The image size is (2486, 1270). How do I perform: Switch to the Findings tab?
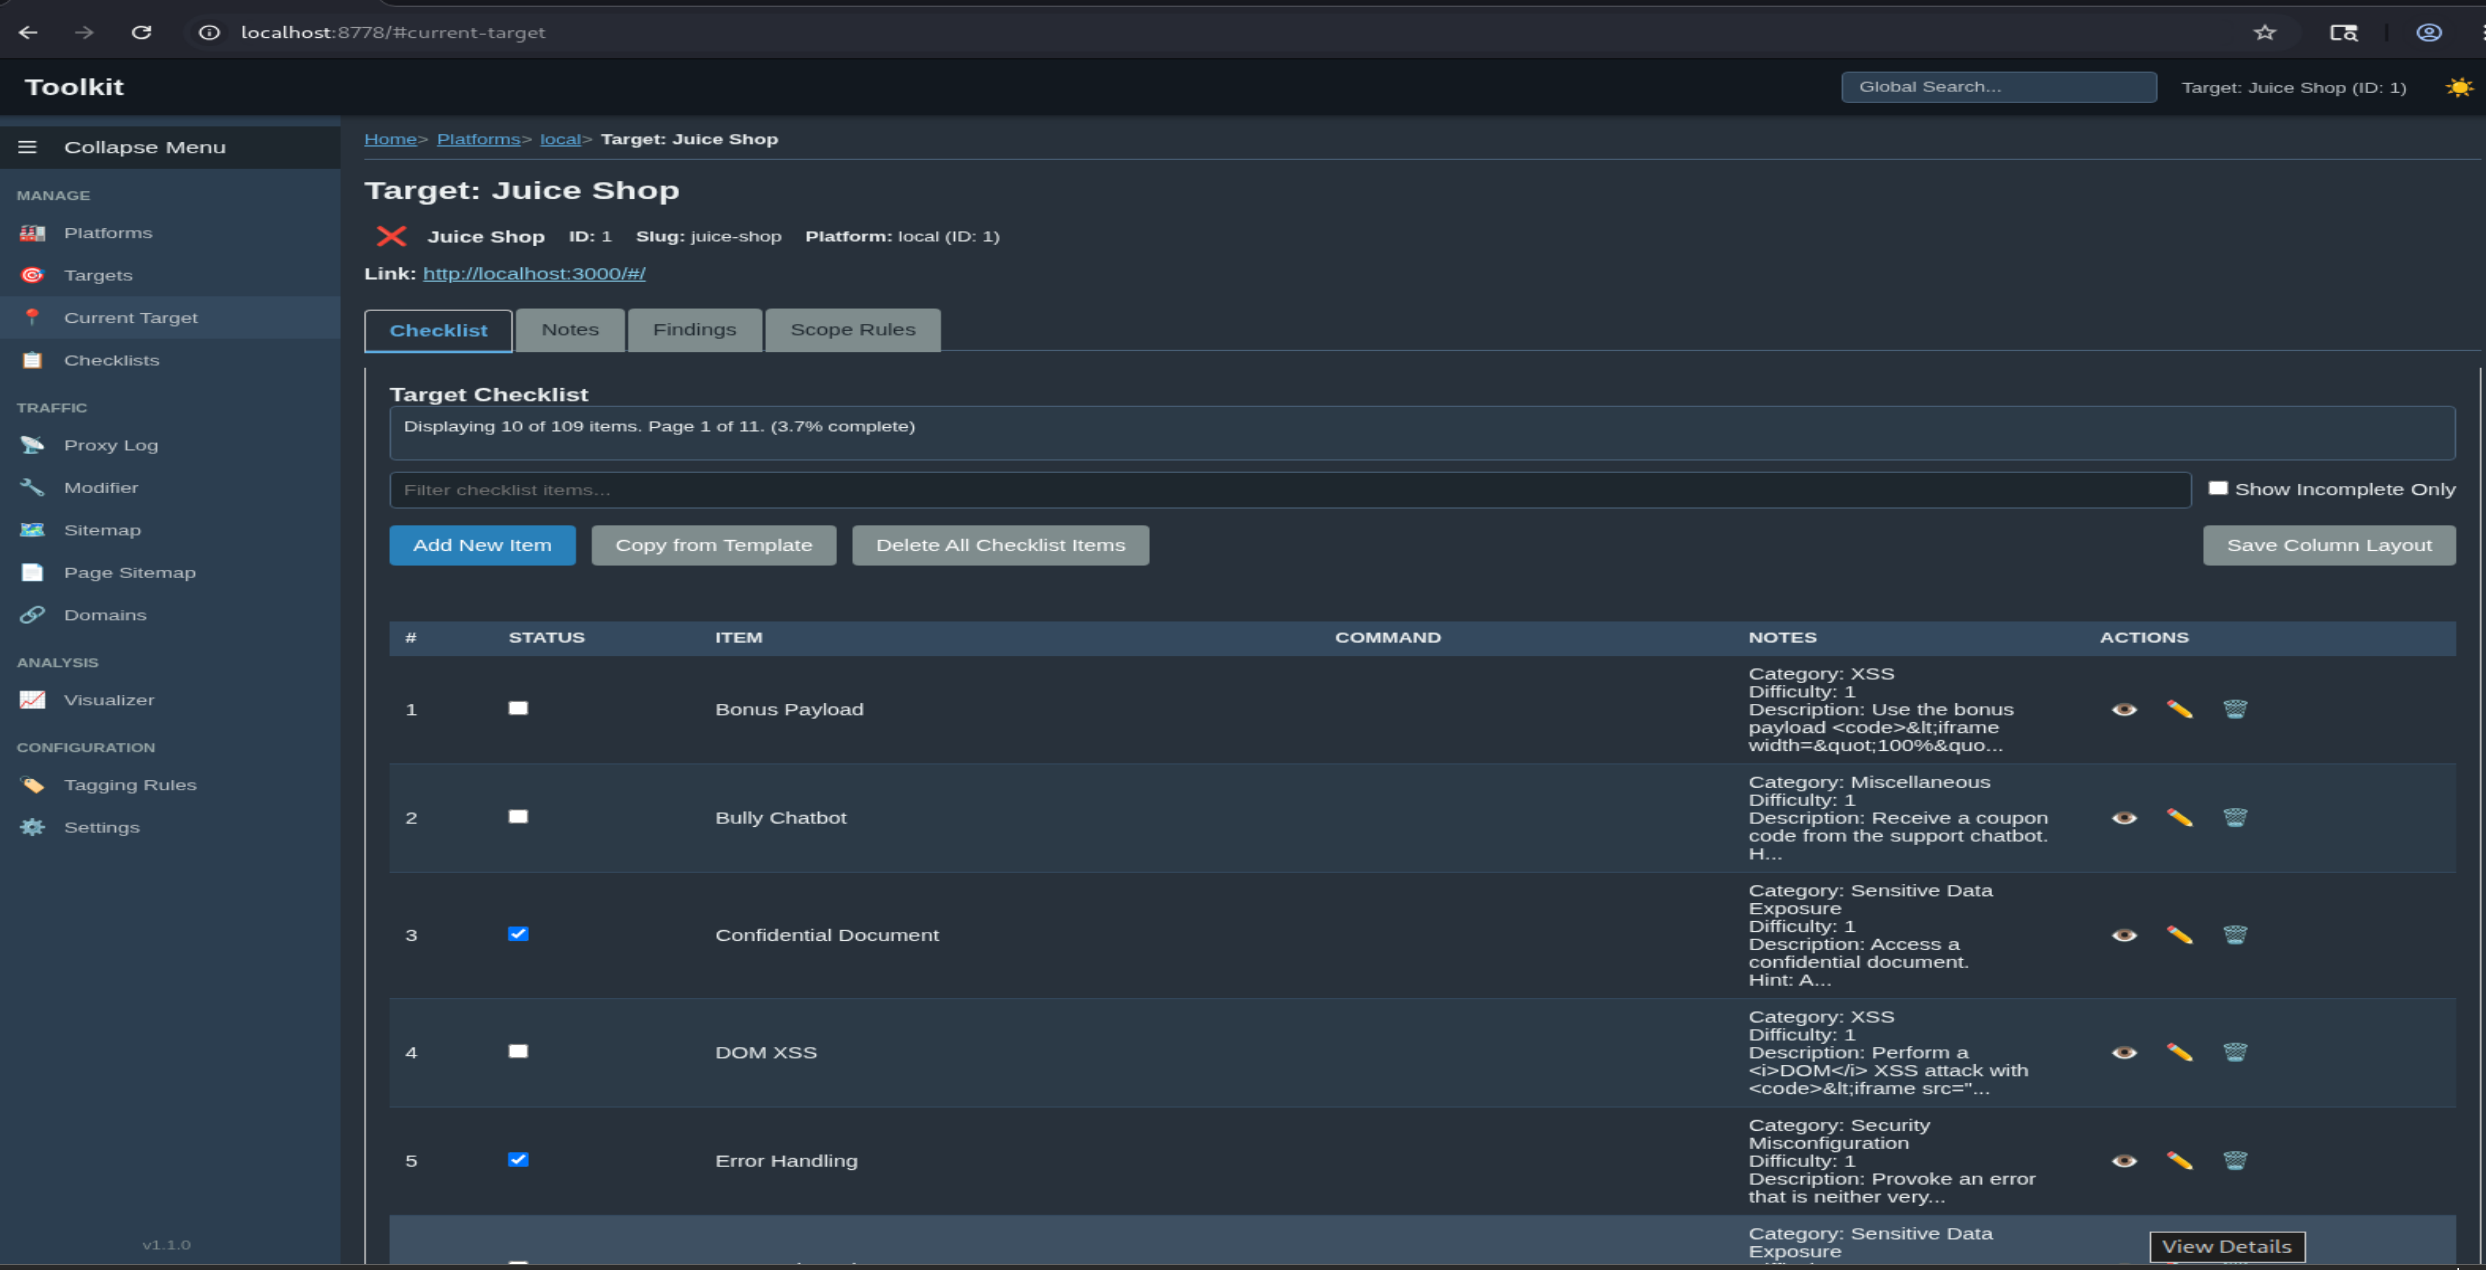point(694,329)
